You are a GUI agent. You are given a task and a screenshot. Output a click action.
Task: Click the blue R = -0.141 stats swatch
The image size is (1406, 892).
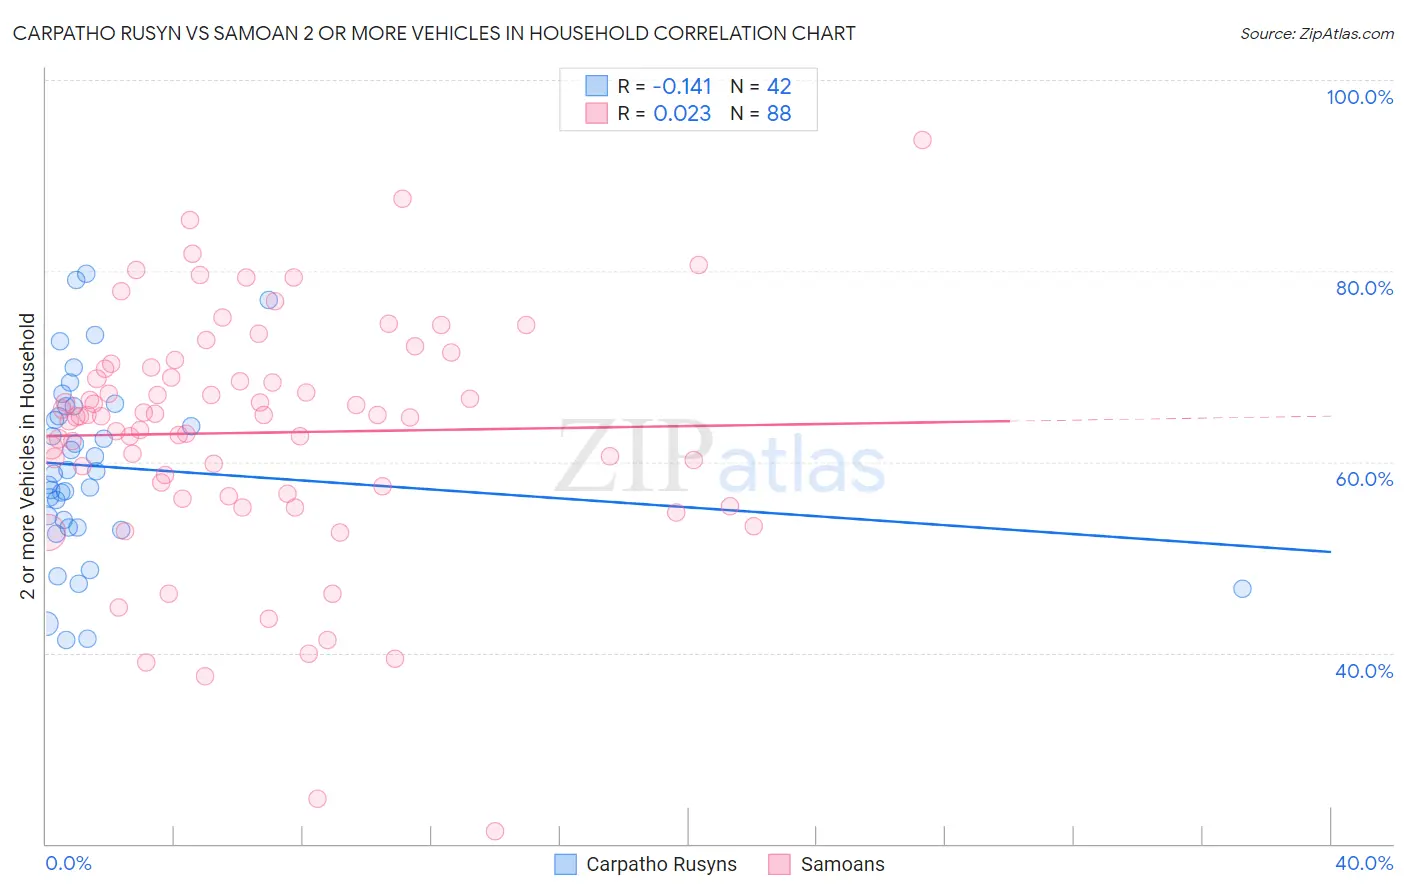tap(597, 86)
